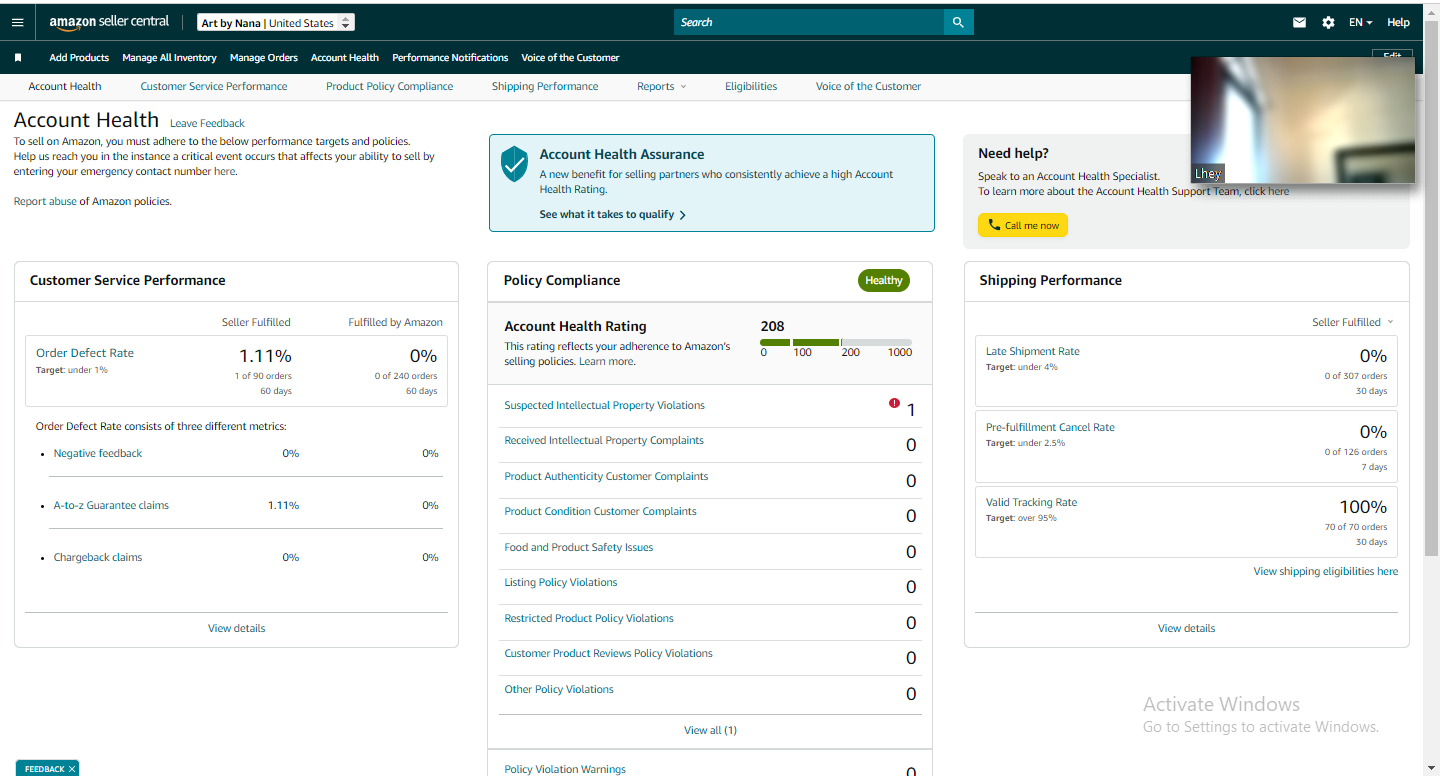Screen dimensions: 1440x776
Task: Click the Account Health Rating score 208
Action: 772,326
